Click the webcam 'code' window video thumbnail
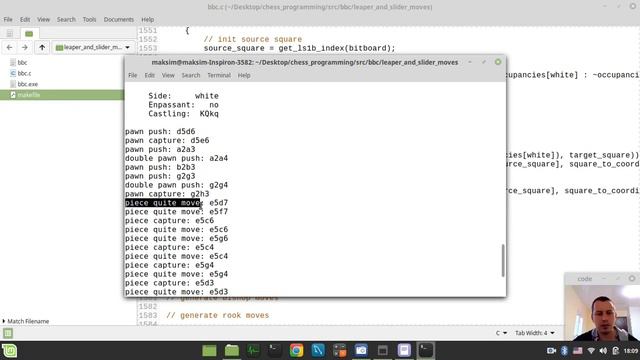Screen dimensions: 640x360 pos(602,312)
